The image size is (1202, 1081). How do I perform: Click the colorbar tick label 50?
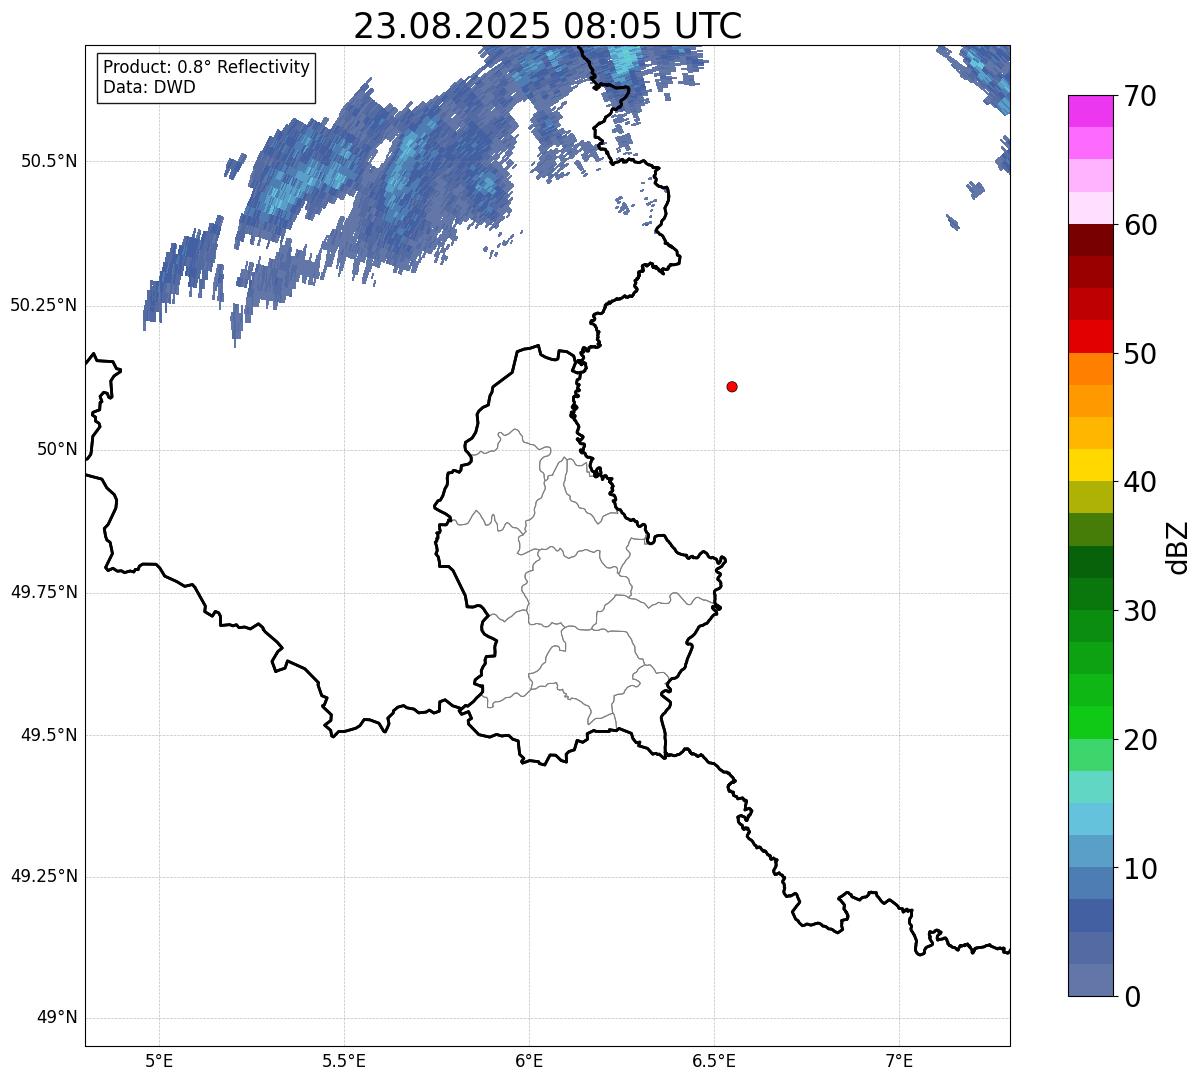[1140, 354]
